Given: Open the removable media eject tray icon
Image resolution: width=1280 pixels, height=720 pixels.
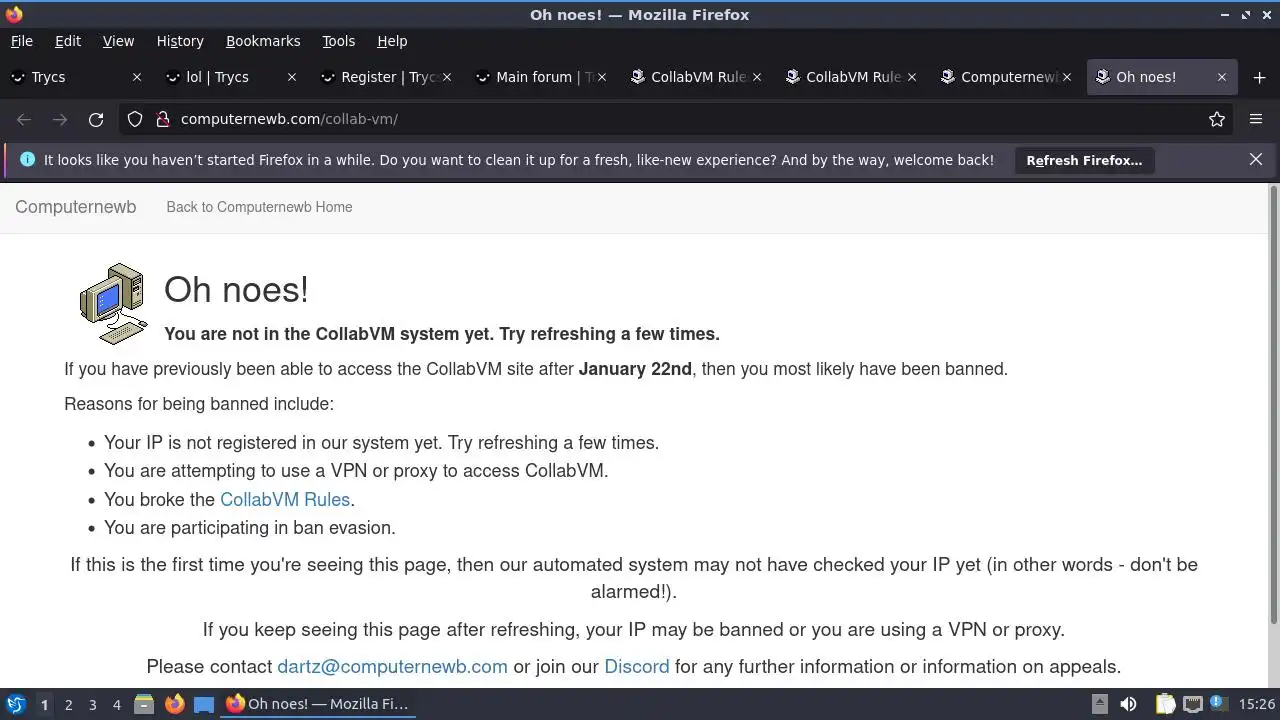Looking at the screenshot, I should [x=1099, y=704].
